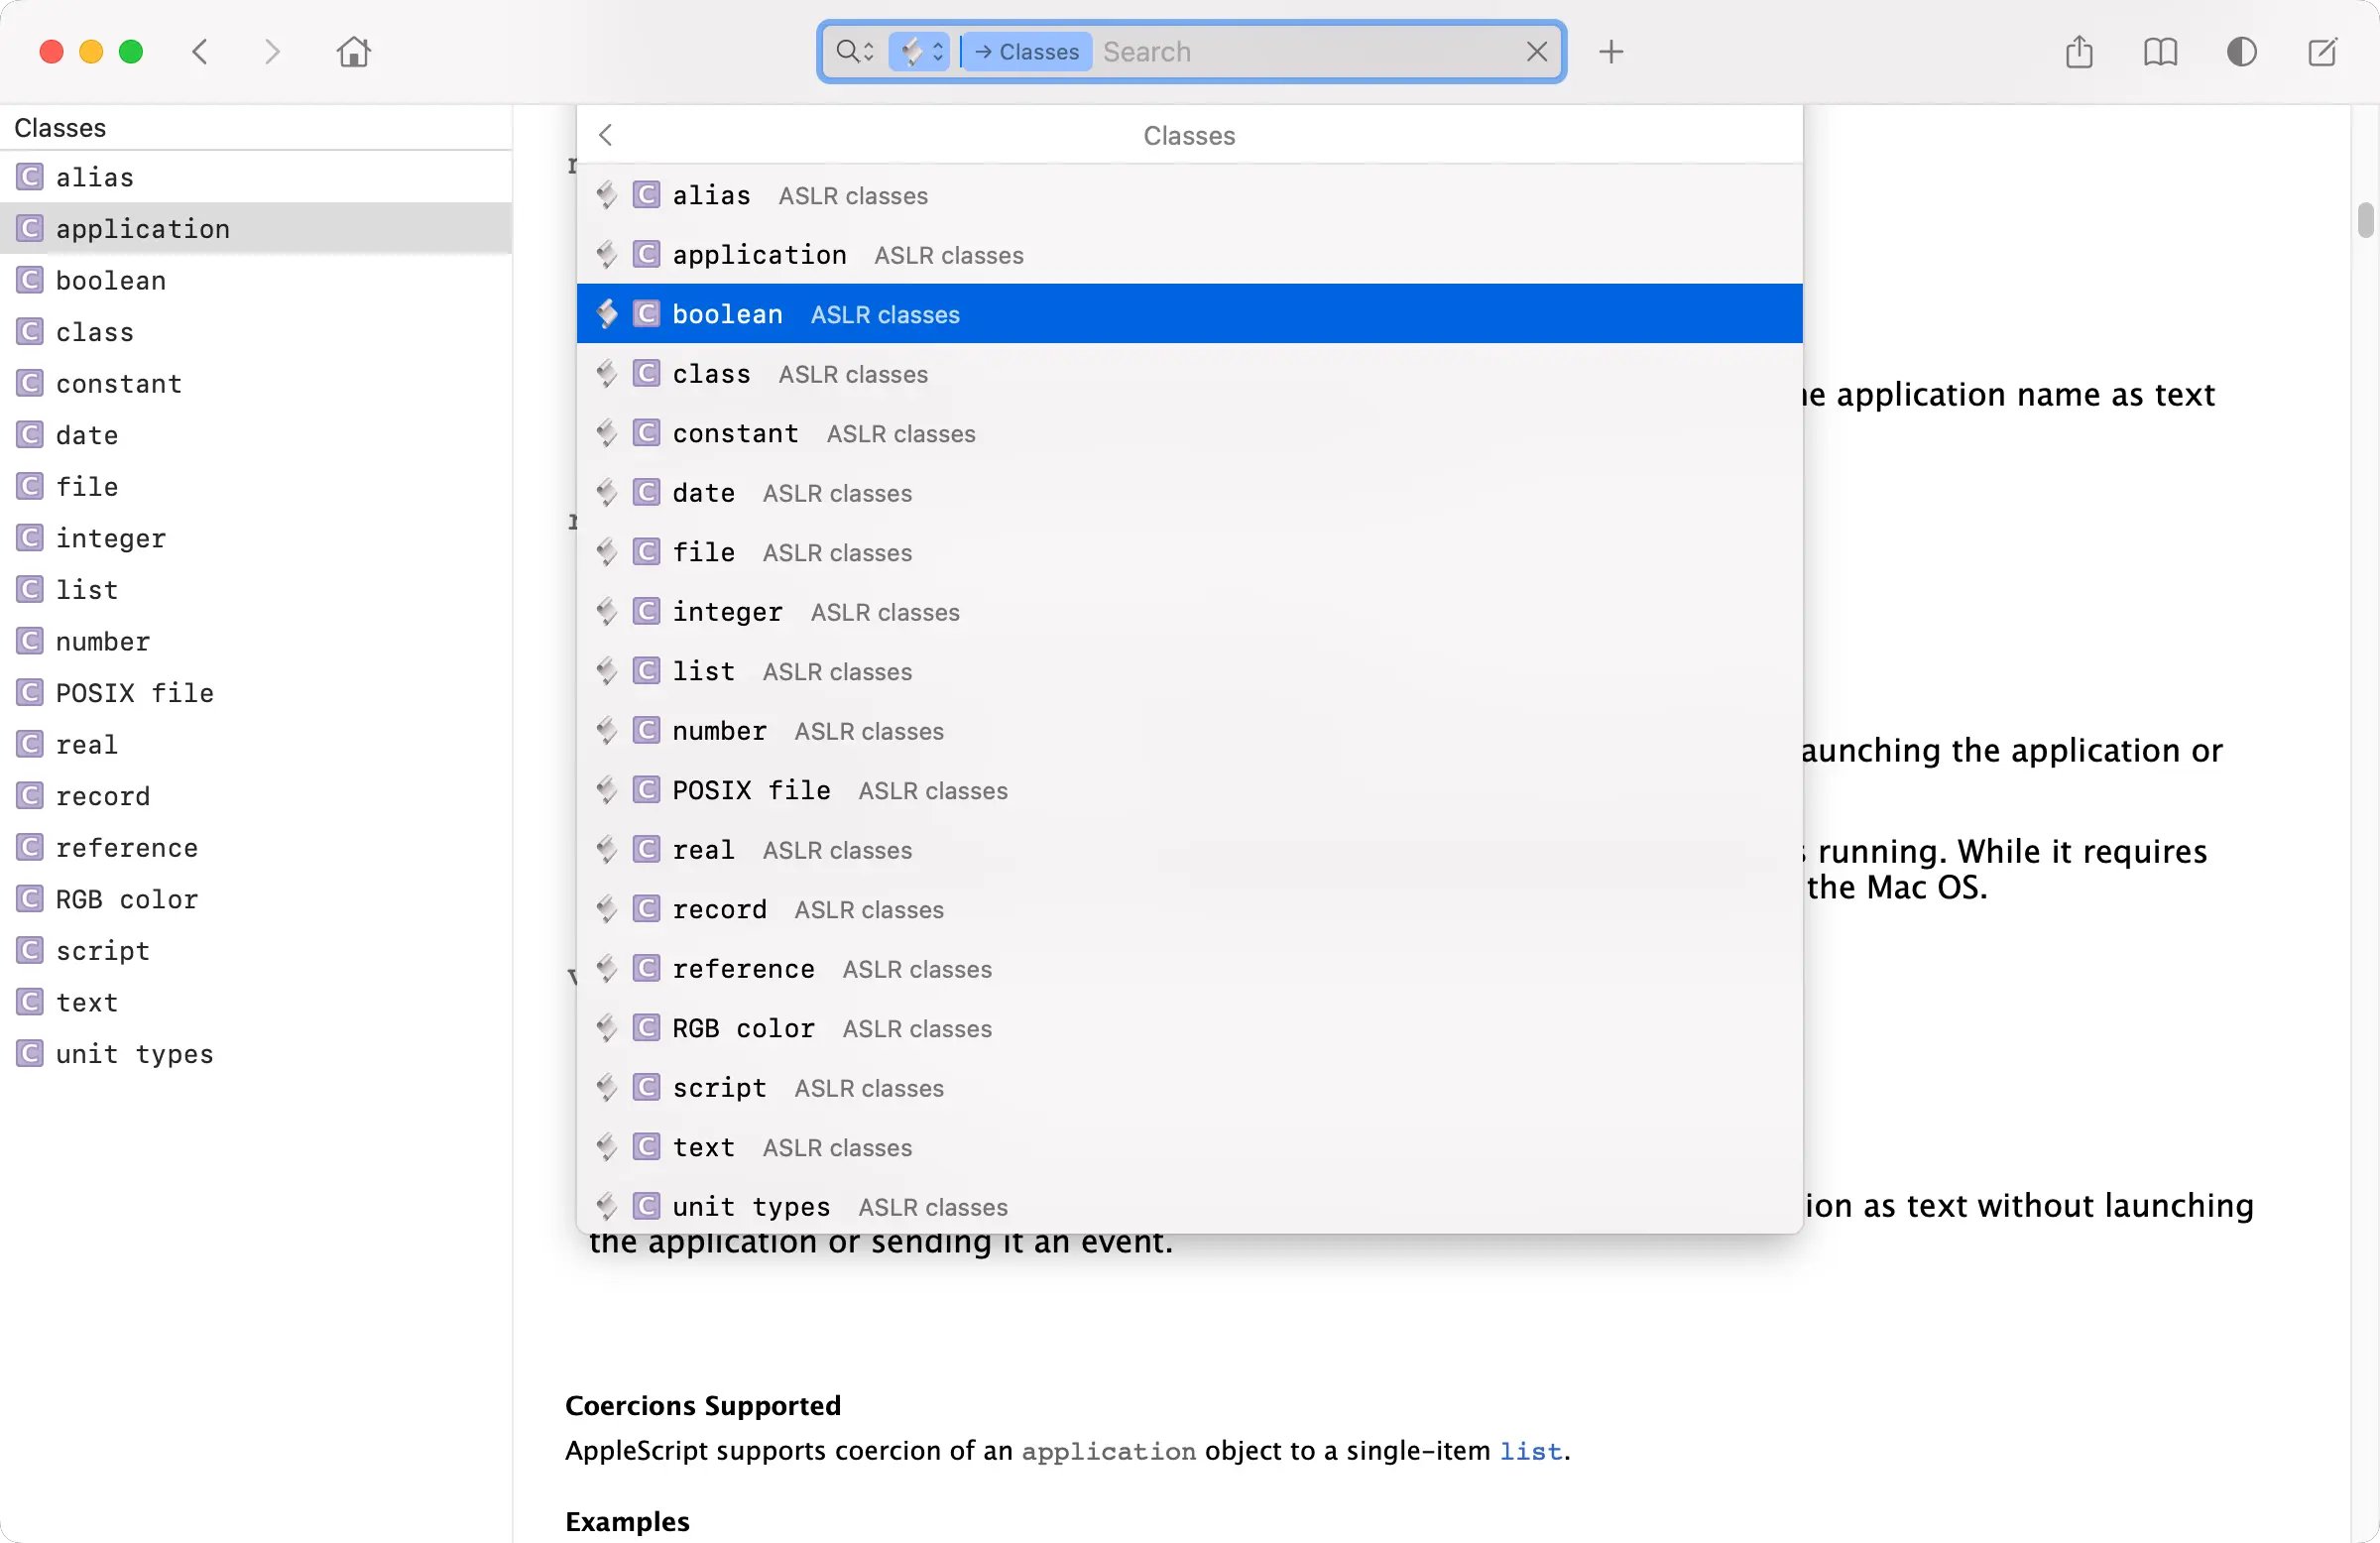Go back with toolbar back arrow

pos(200,52)
